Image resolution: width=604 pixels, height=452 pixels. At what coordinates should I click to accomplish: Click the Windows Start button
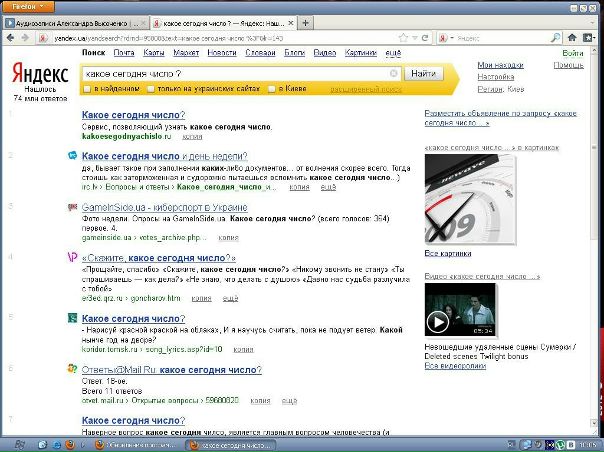22,444
